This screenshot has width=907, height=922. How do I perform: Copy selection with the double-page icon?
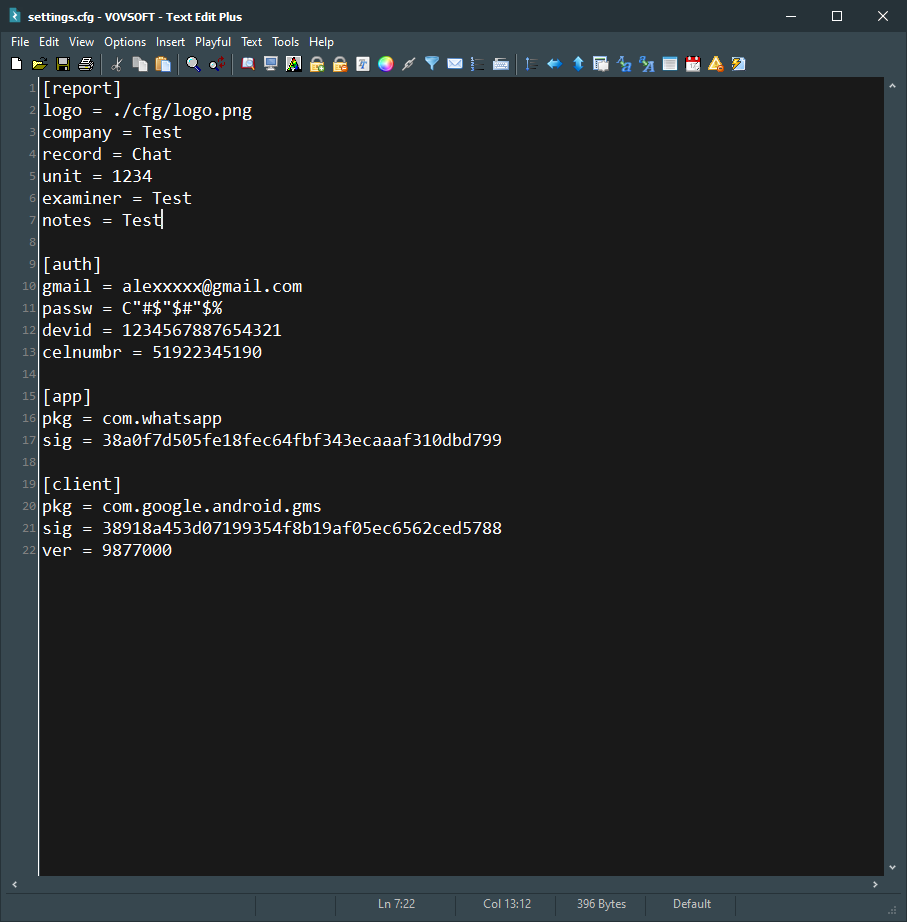point(140,64)
